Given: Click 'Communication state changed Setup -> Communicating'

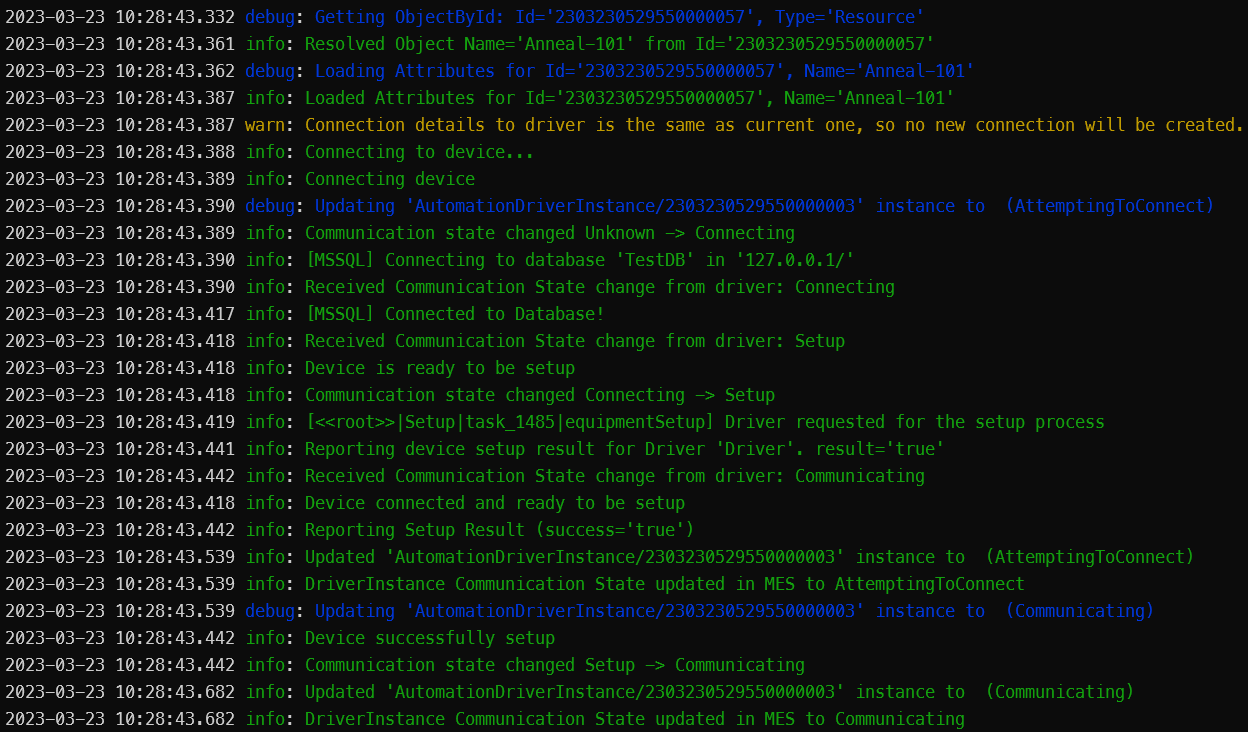Looking at the screenshot, I should (x=405, y=665).
